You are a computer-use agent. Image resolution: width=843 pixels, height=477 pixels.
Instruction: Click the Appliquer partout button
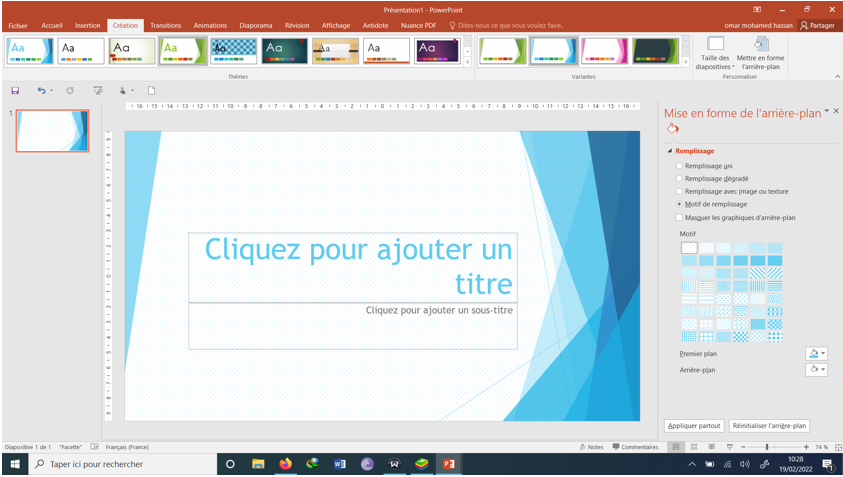[x=694, y=425]
